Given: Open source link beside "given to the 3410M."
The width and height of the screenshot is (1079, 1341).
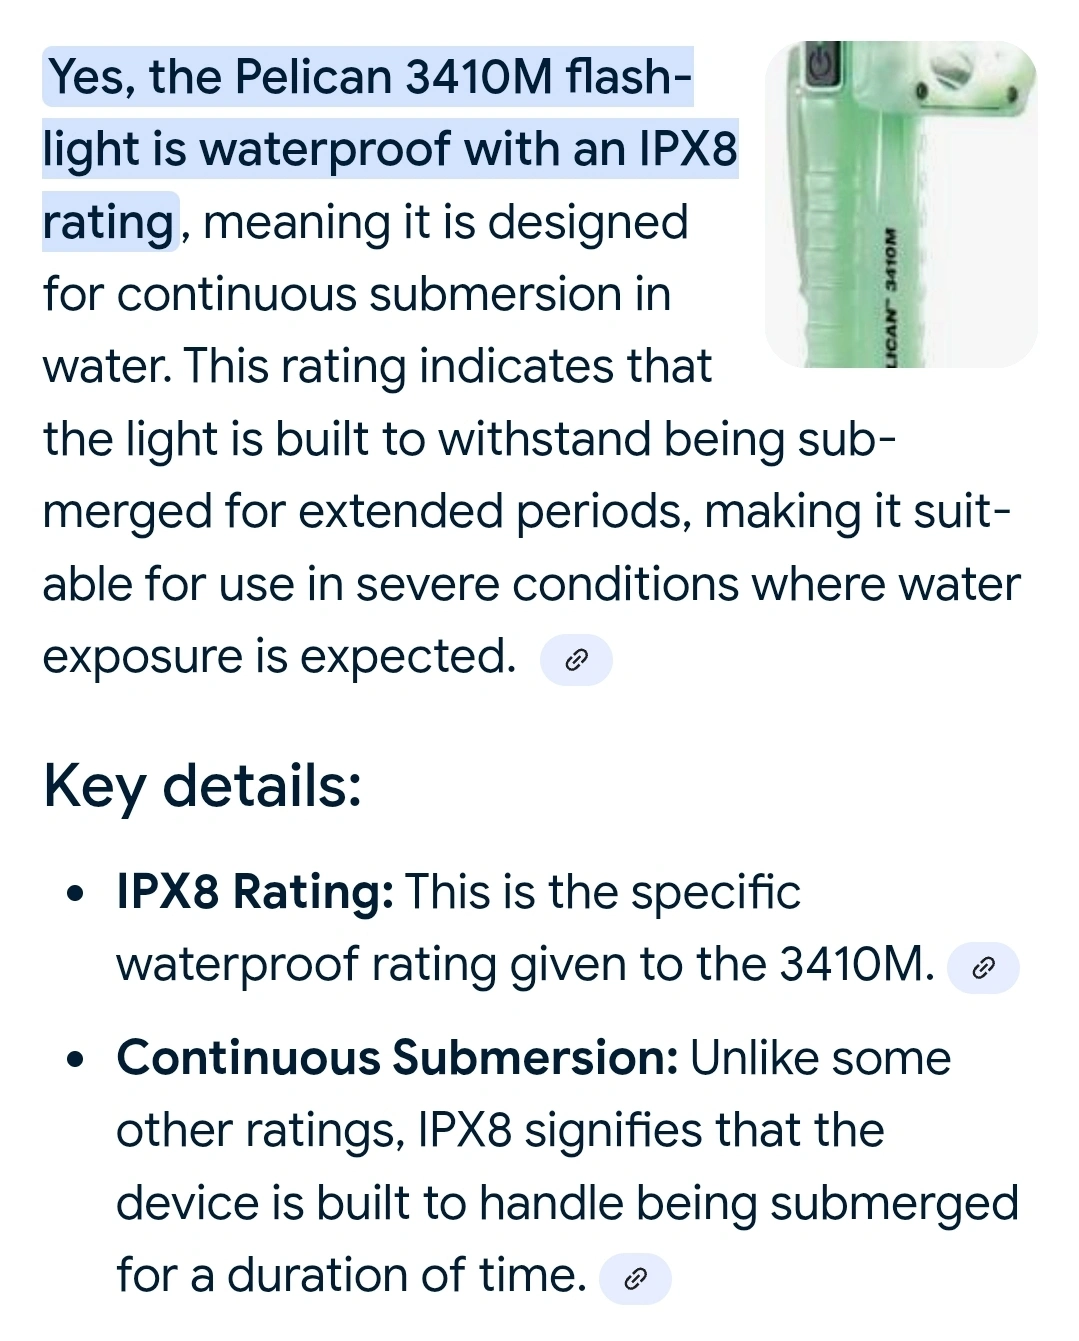Looking at the screenshot, I should point(983,968).
